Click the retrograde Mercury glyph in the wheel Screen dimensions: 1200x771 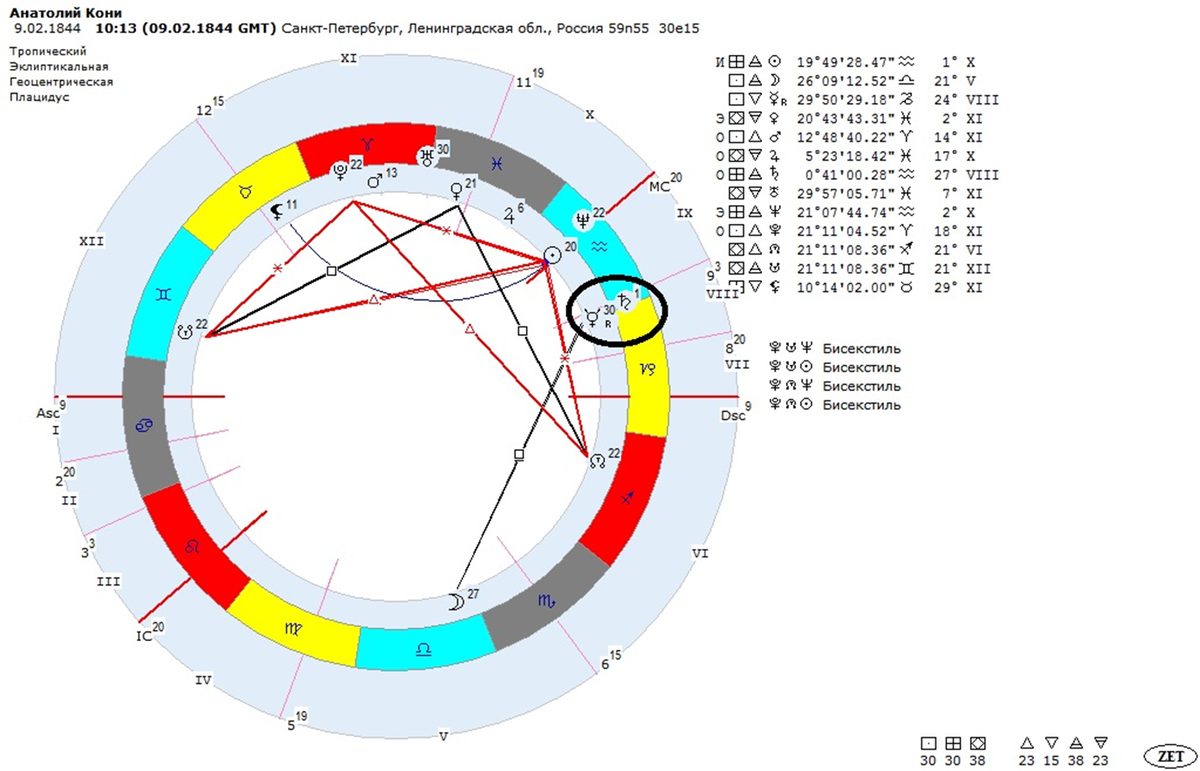click(x=592, y=317)
